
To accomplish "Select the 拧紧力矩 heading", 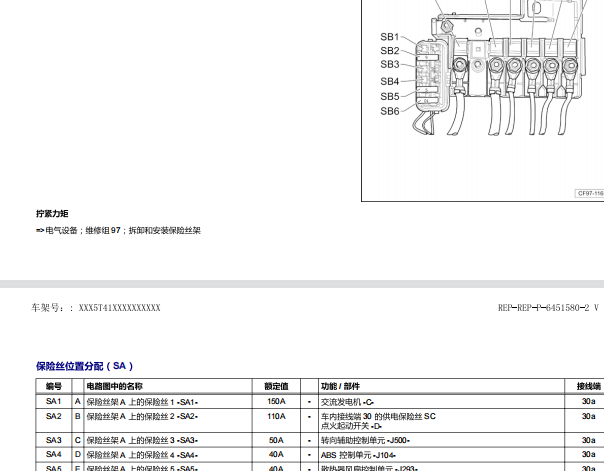I will [x=52, y=214].
